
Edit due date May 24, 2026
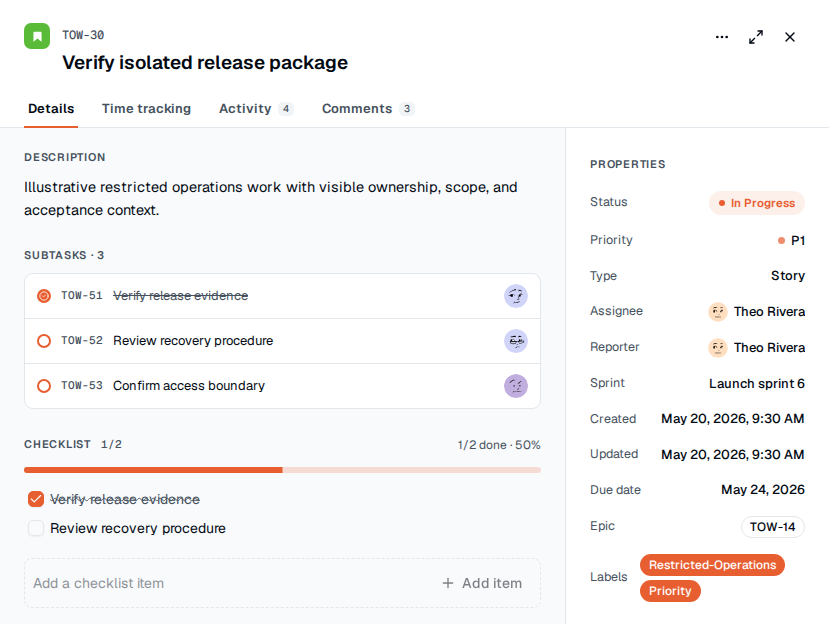tap(762, 490)
